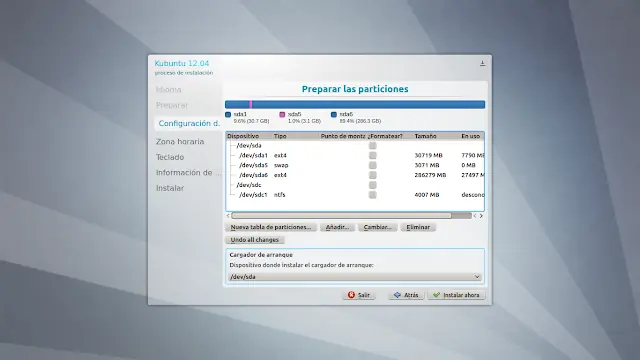Screen dimensions: 640x360
Task: Go to the Idioma step in sidebar
Action: pos(169,89)
